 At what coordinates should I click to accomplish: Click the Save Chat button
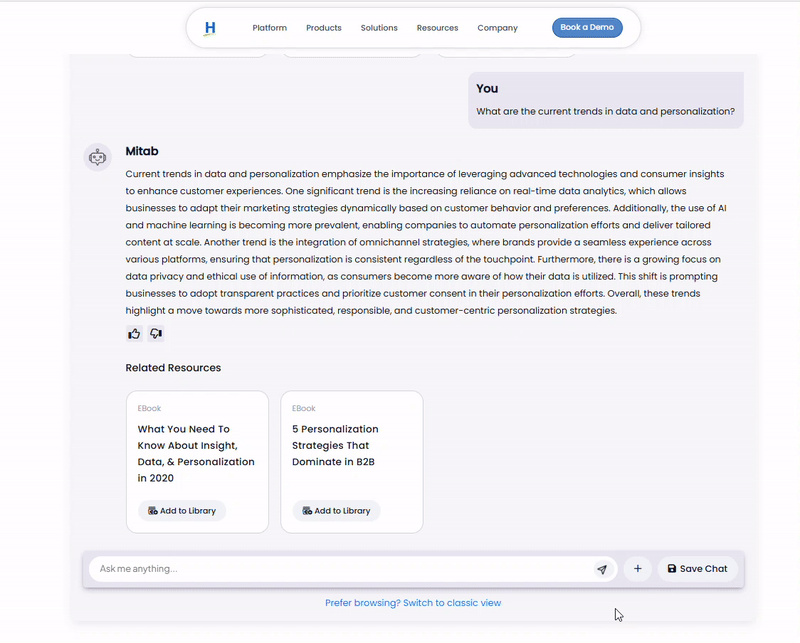tap(697, 569)
